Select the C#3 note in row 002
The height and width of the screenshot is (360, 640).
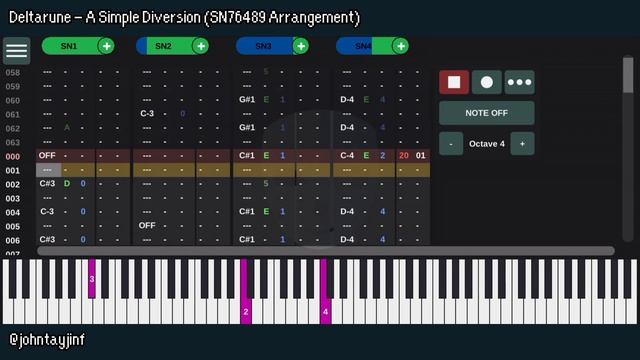coord(47,184)
